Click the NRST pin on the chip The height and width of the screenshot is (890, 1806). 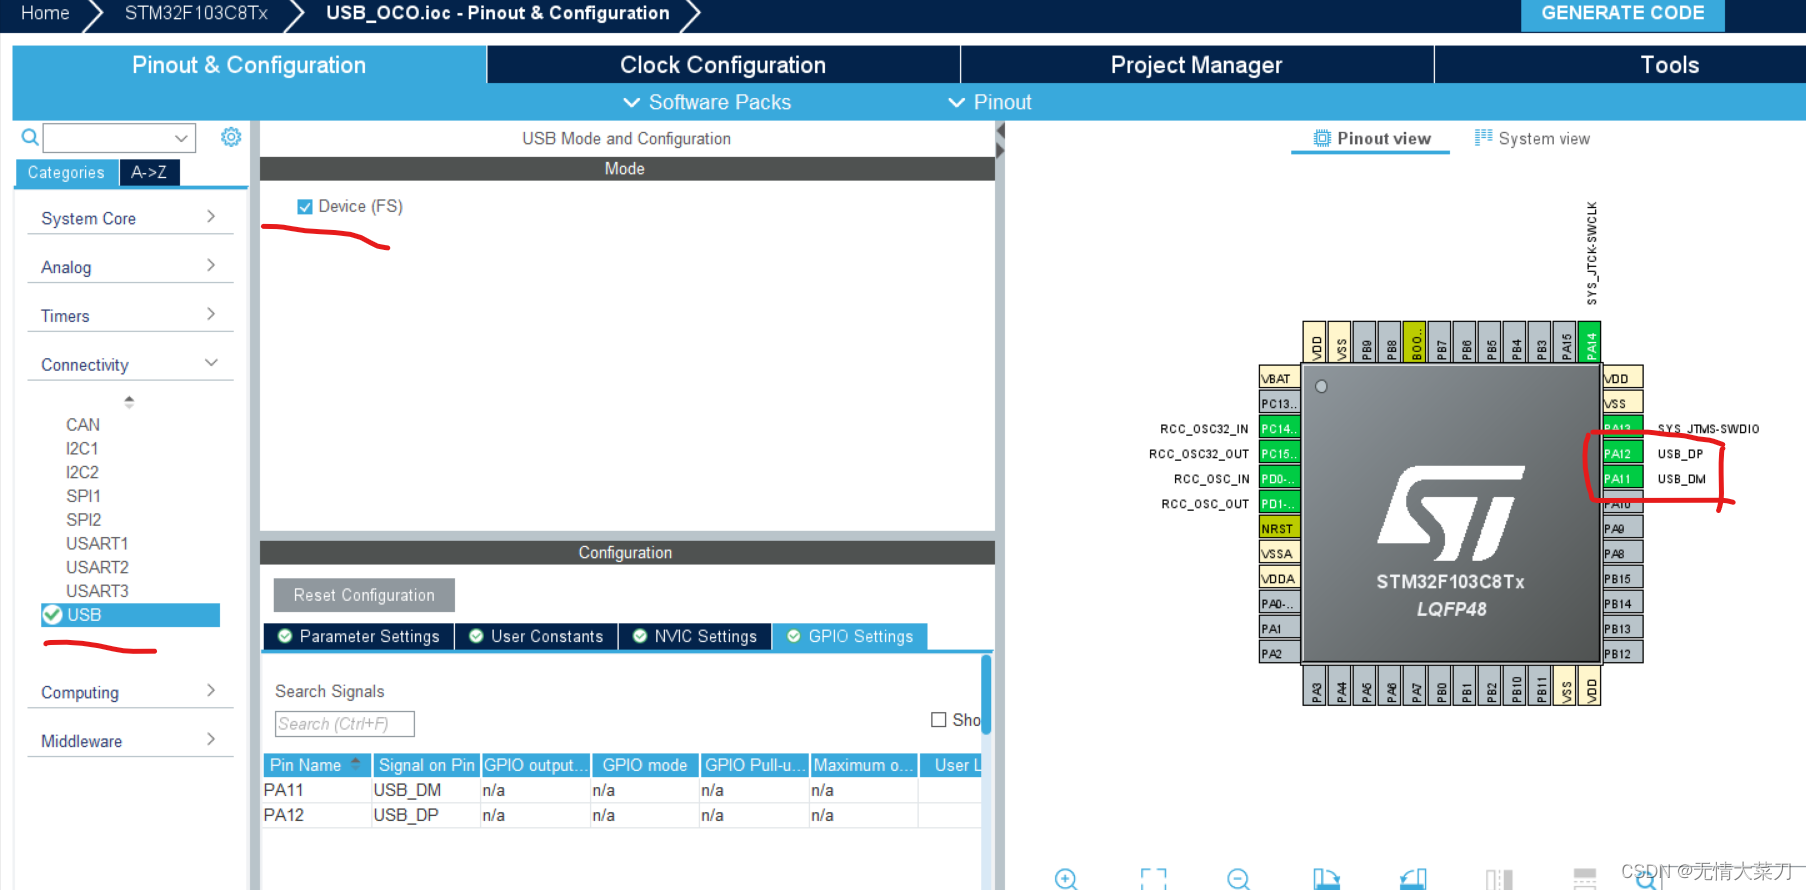point(1279,528)
